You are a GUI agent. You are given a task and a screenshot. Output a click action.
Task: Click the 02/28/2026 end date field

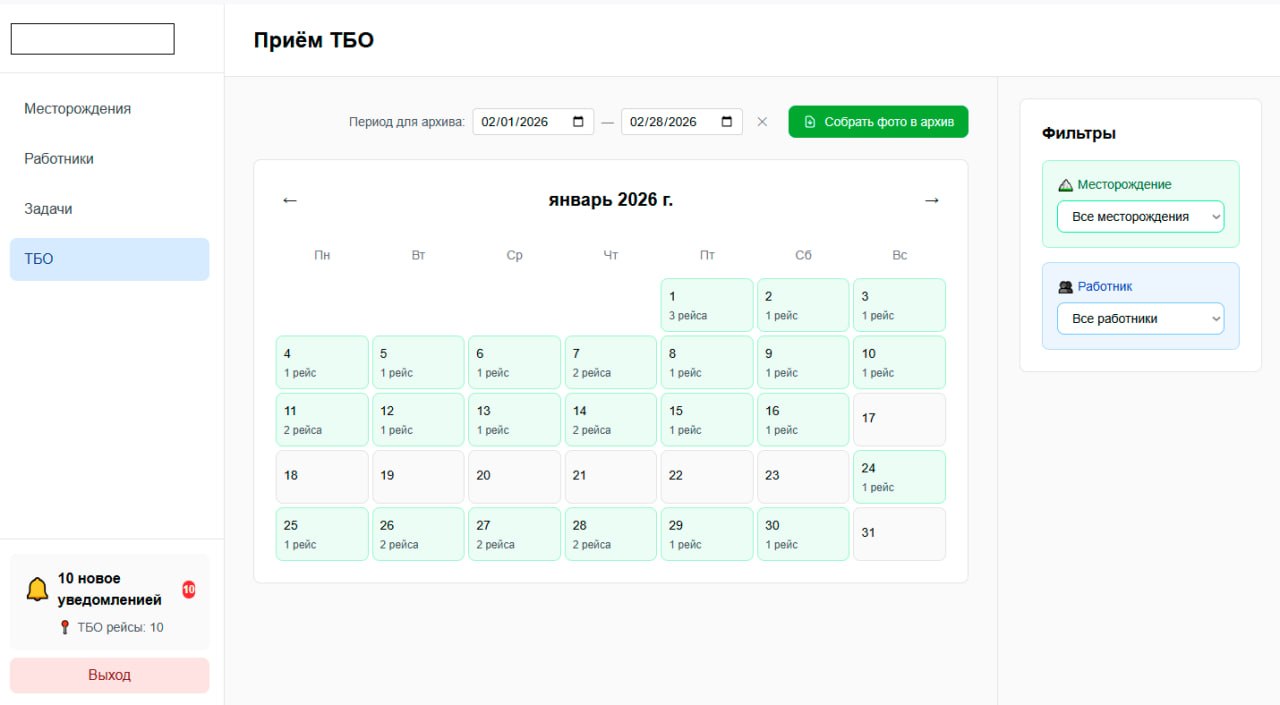tap(681, 122)
